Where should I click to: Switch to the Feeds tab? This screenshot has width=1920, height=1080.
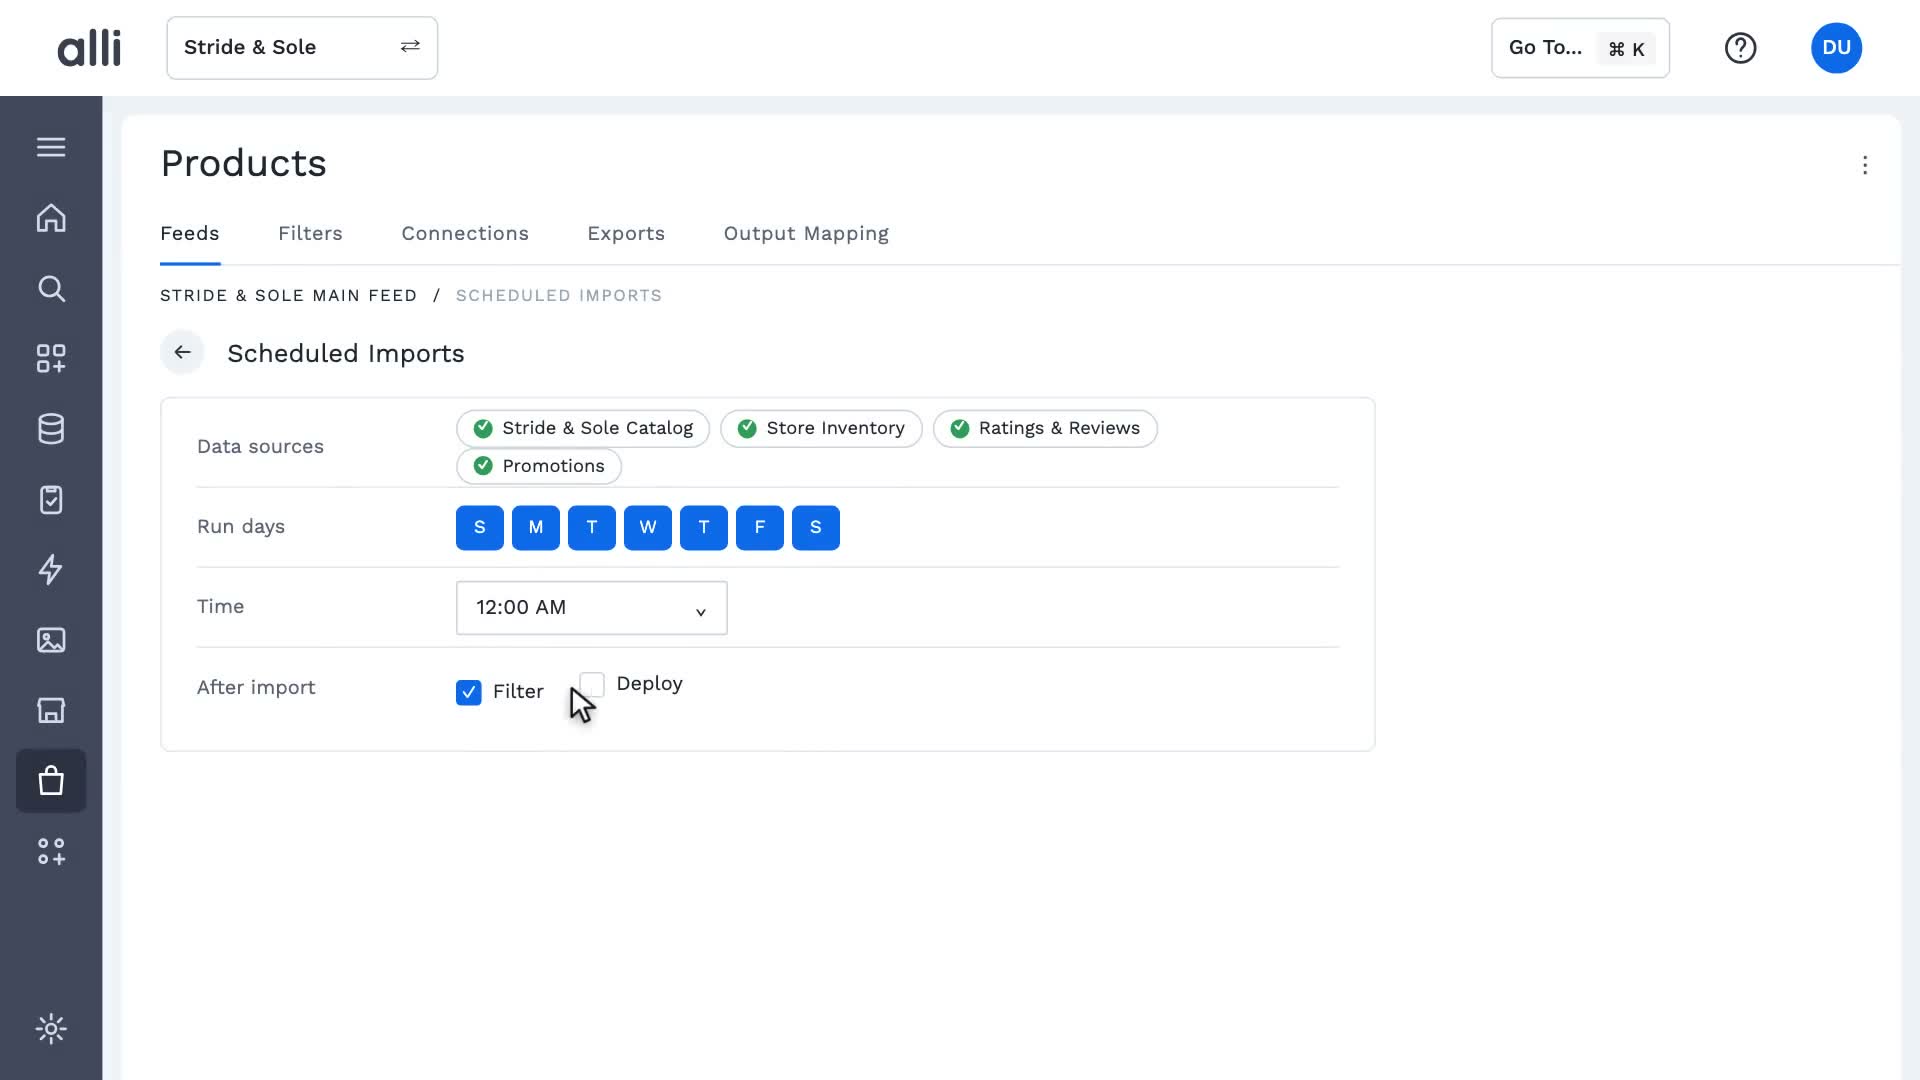point(190,234)
